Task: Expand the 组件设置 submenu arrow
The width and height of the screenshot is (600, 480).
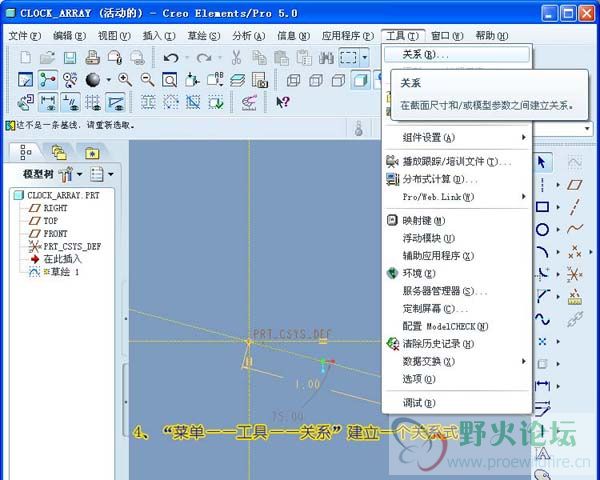Action: (523, 137)
